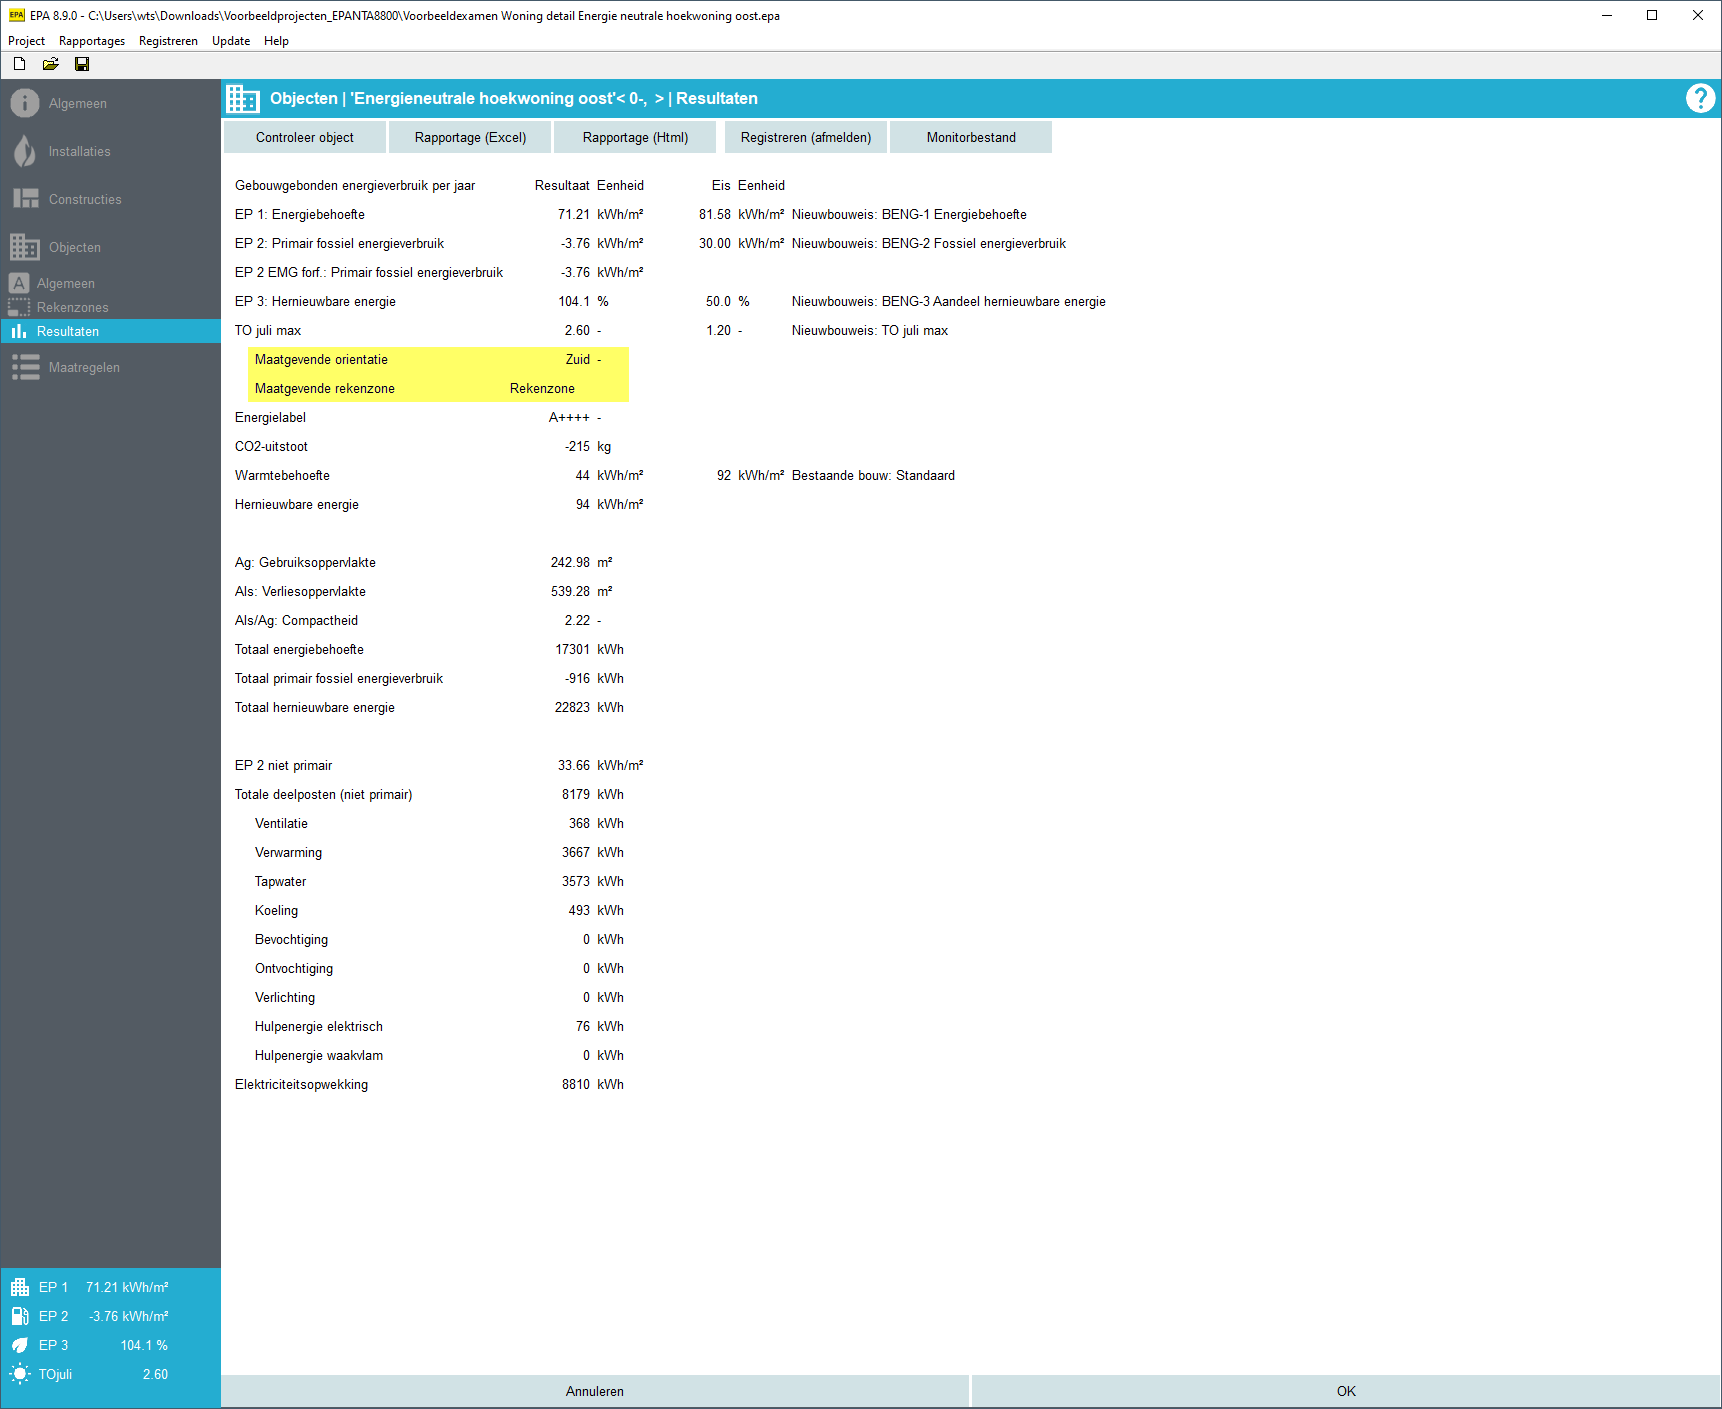
Task: Click Totaal energiebehoefte 17301 value
Action: [x=573, y=649]
